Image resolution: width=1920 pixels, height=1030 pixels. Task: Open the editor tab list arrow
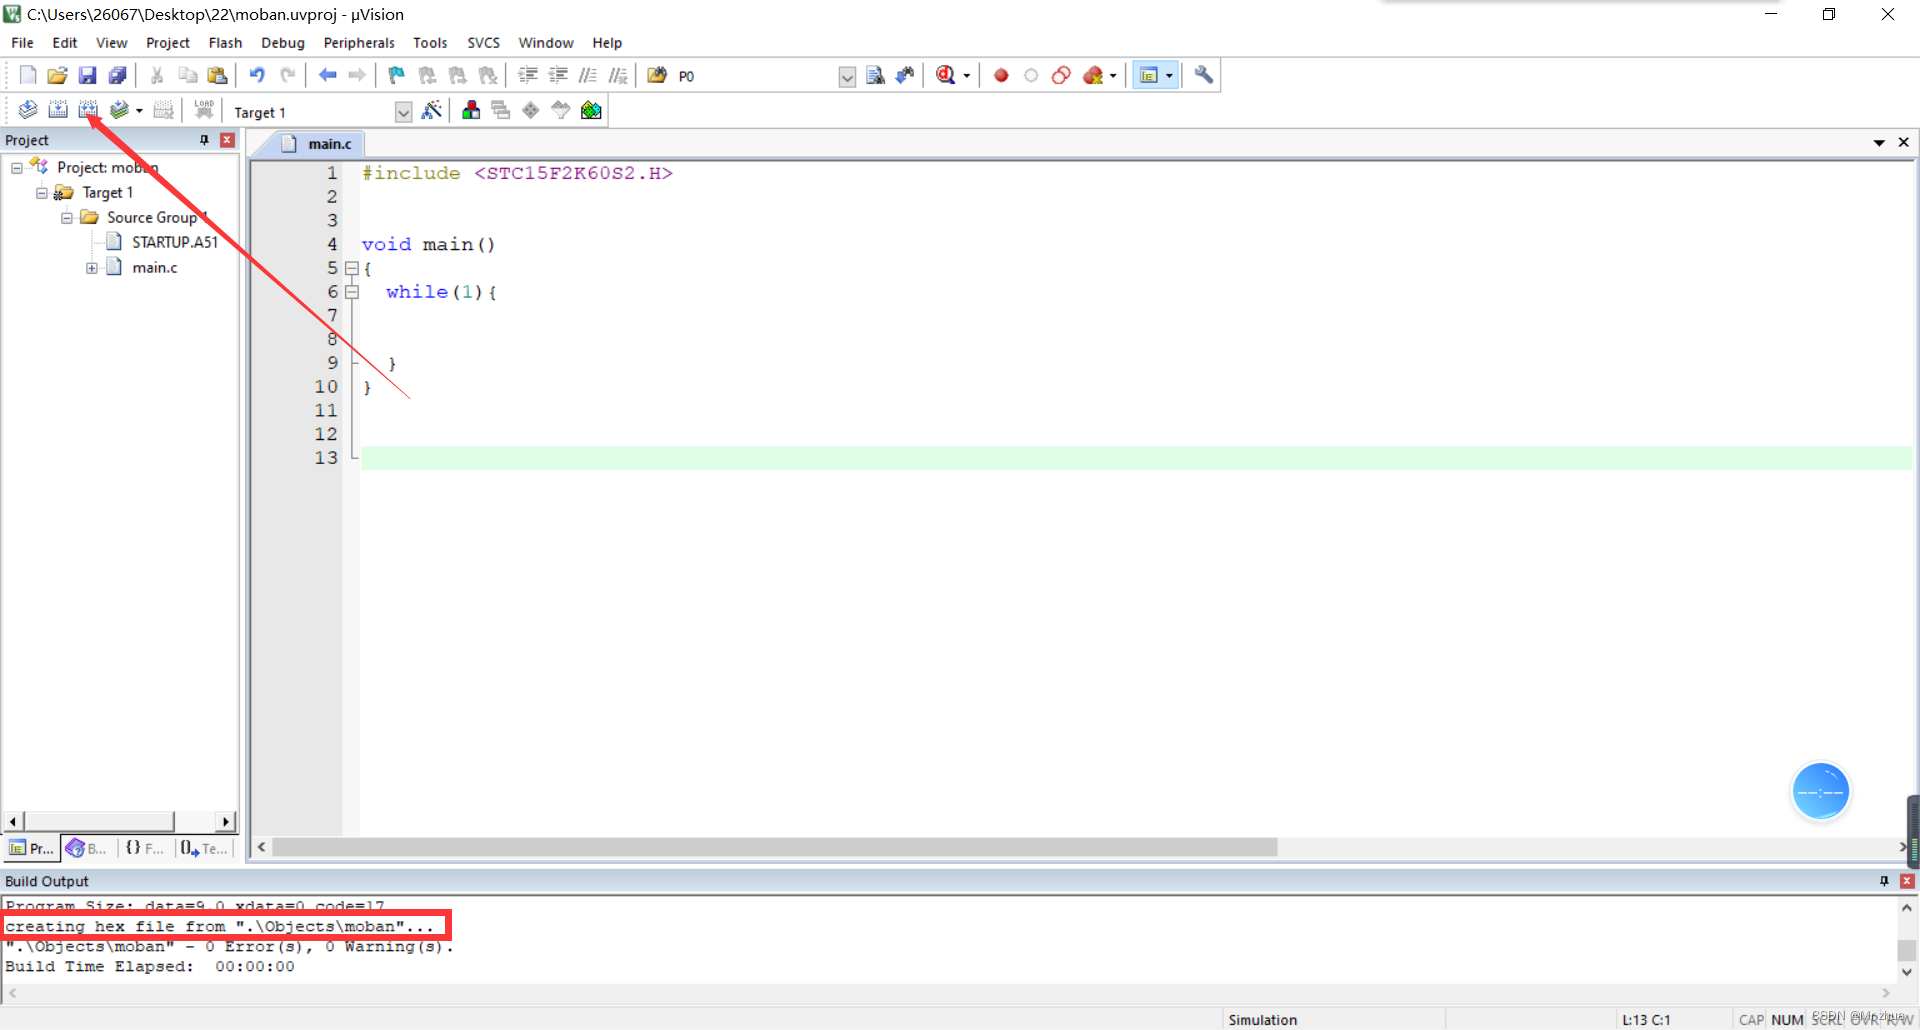point(1879,143)
